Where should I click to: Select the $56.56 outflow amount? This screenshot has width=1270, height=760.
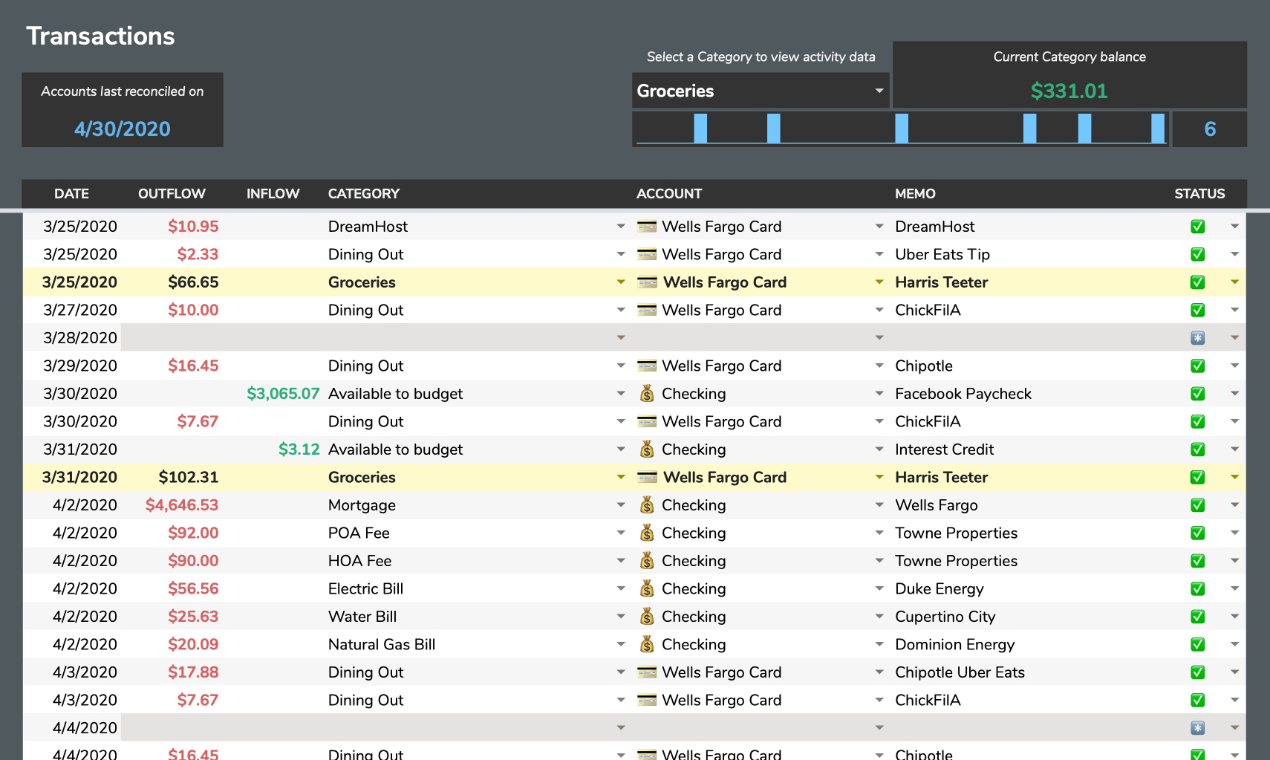(x=193, y=589)
